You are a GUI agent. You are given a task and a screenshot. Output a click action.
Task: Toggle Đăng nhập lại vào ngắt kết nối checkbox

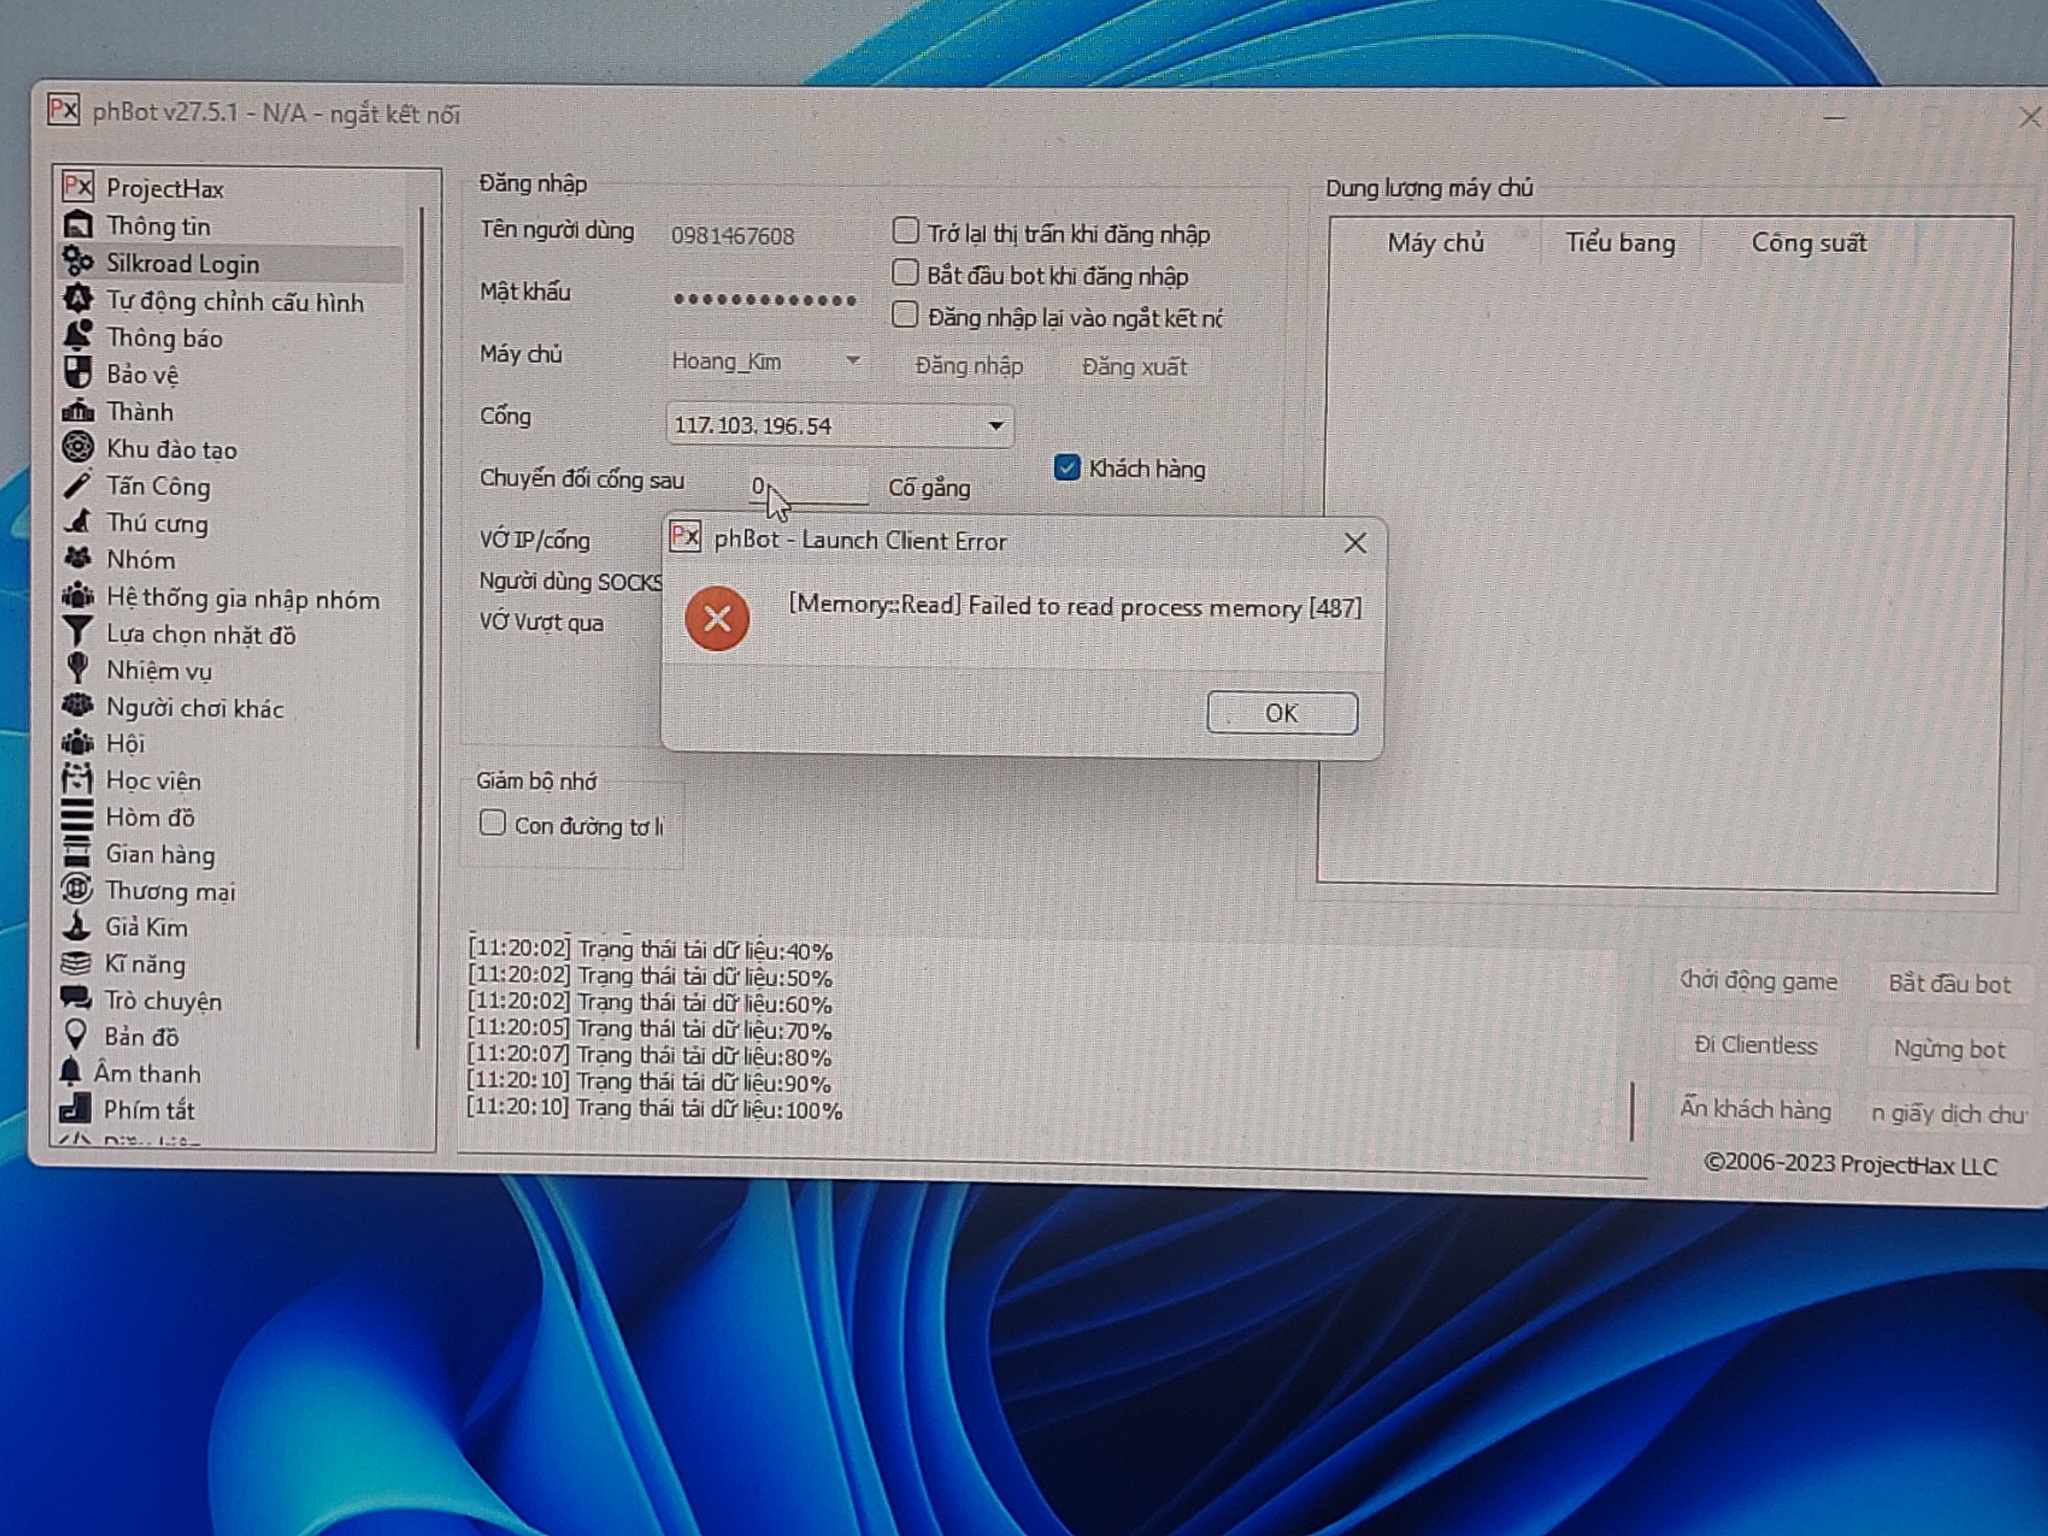(905, 315)
